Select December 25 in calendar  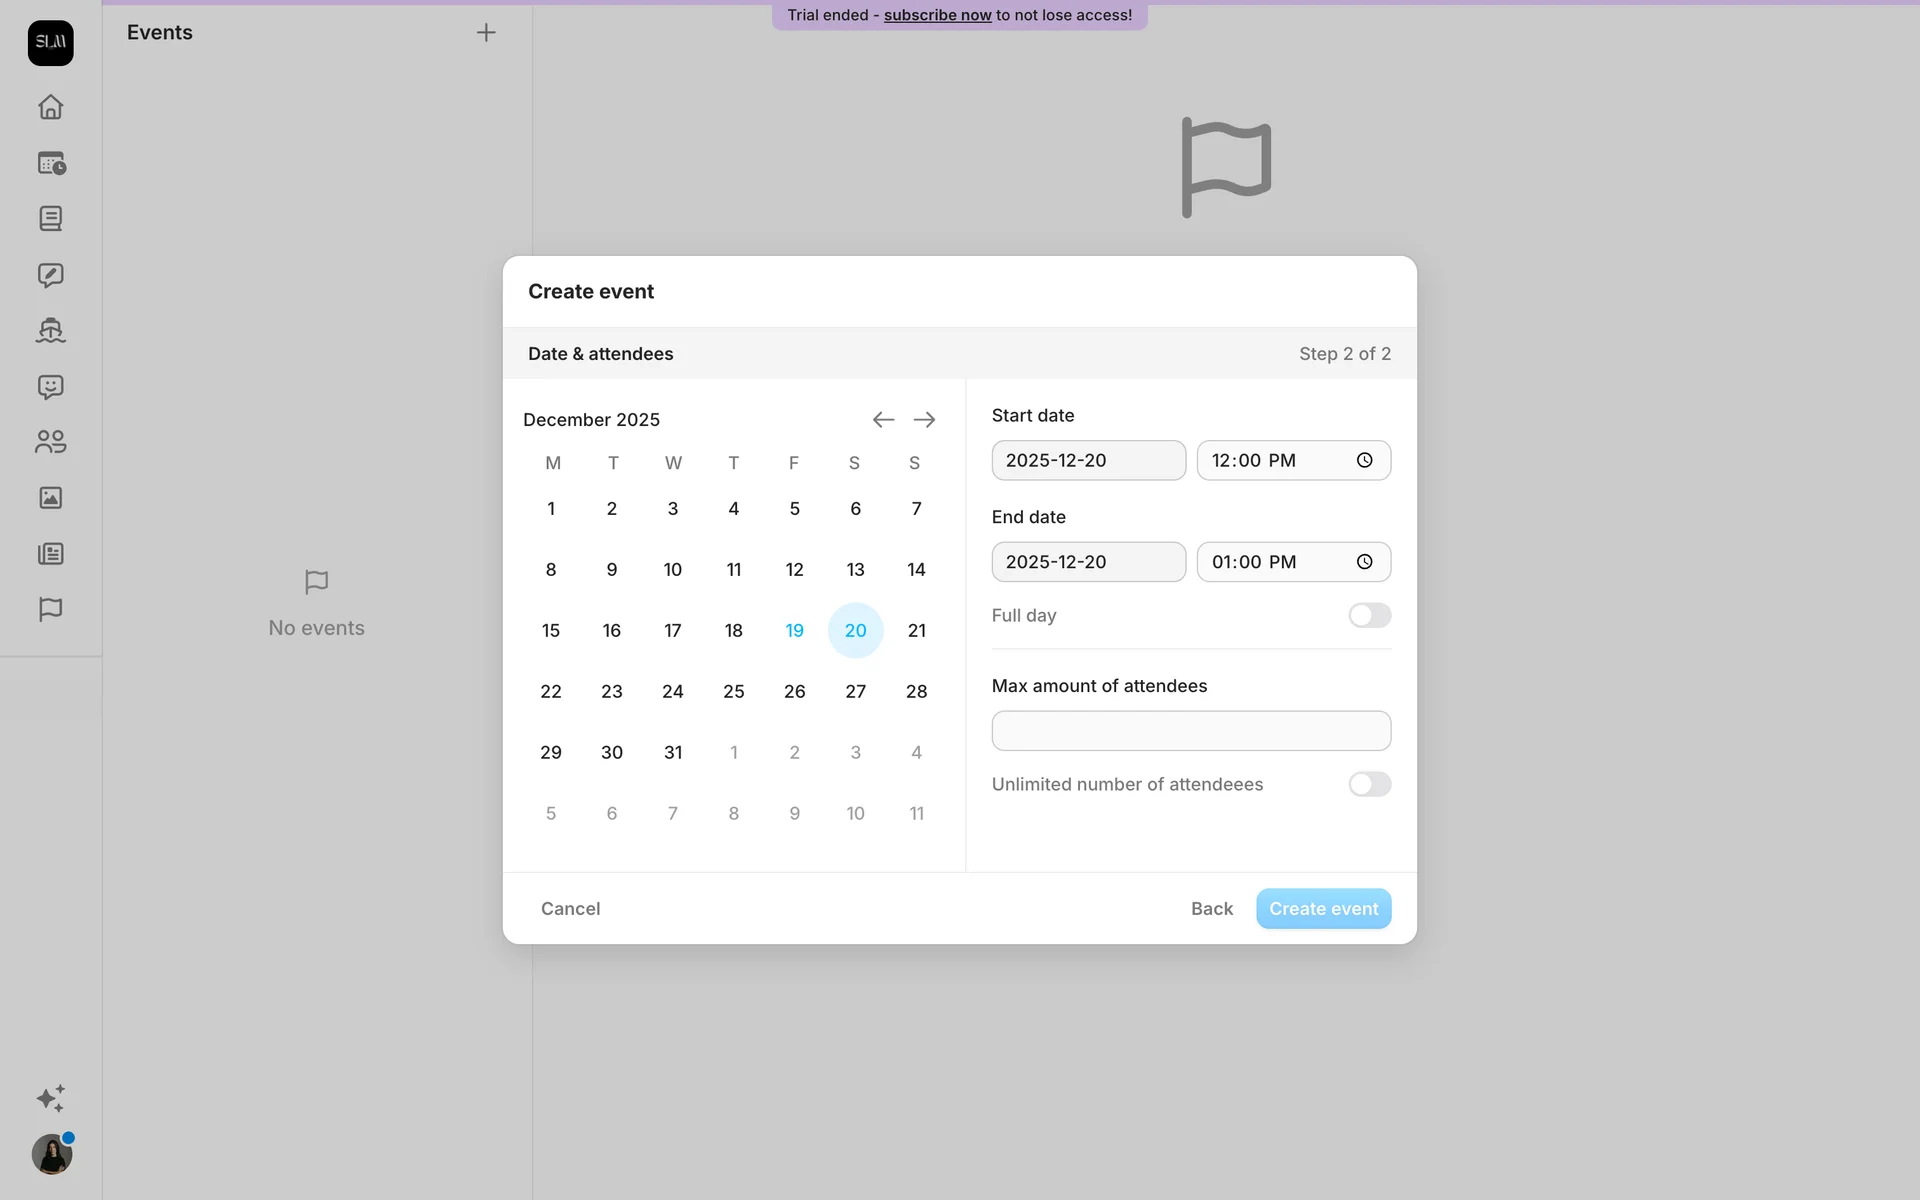coord(733,691)
